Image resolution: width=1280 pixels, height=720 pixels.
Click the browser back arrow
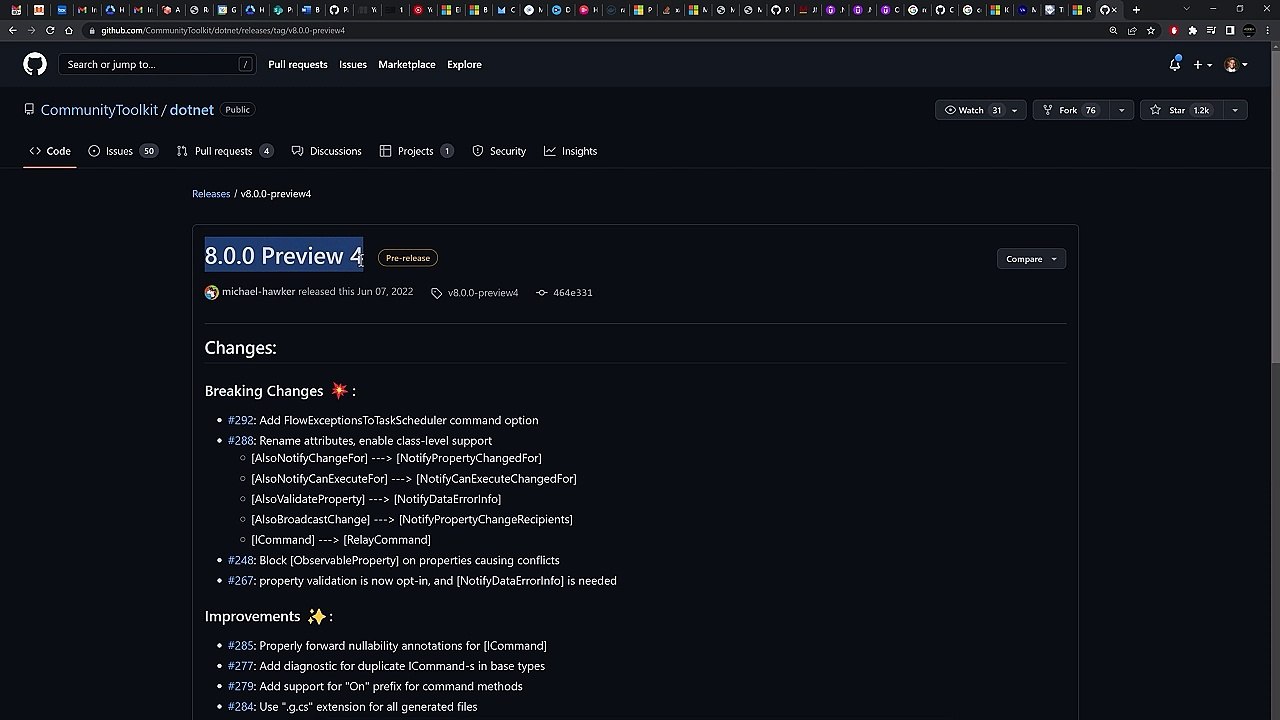(12, 30)
